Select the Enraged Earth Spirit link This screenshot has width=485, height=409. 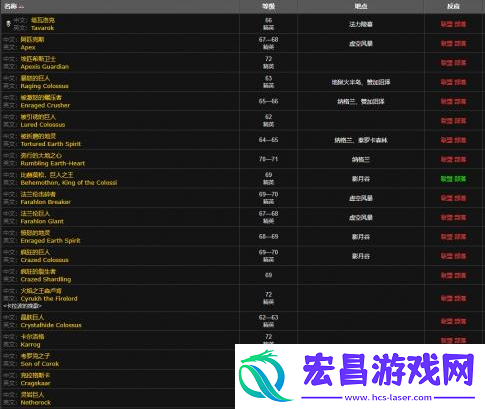click(x=50, y=241)
